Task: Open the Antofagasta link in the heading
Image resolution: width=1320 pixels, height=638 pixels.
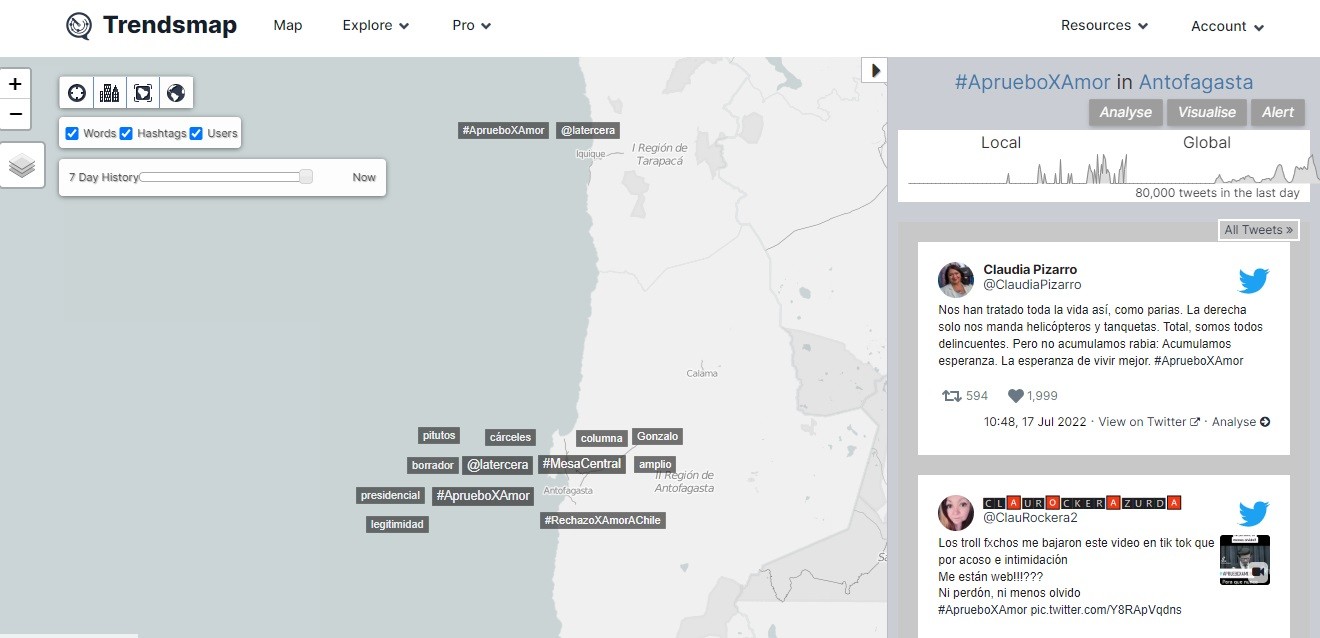Action: pos(1196,83)
